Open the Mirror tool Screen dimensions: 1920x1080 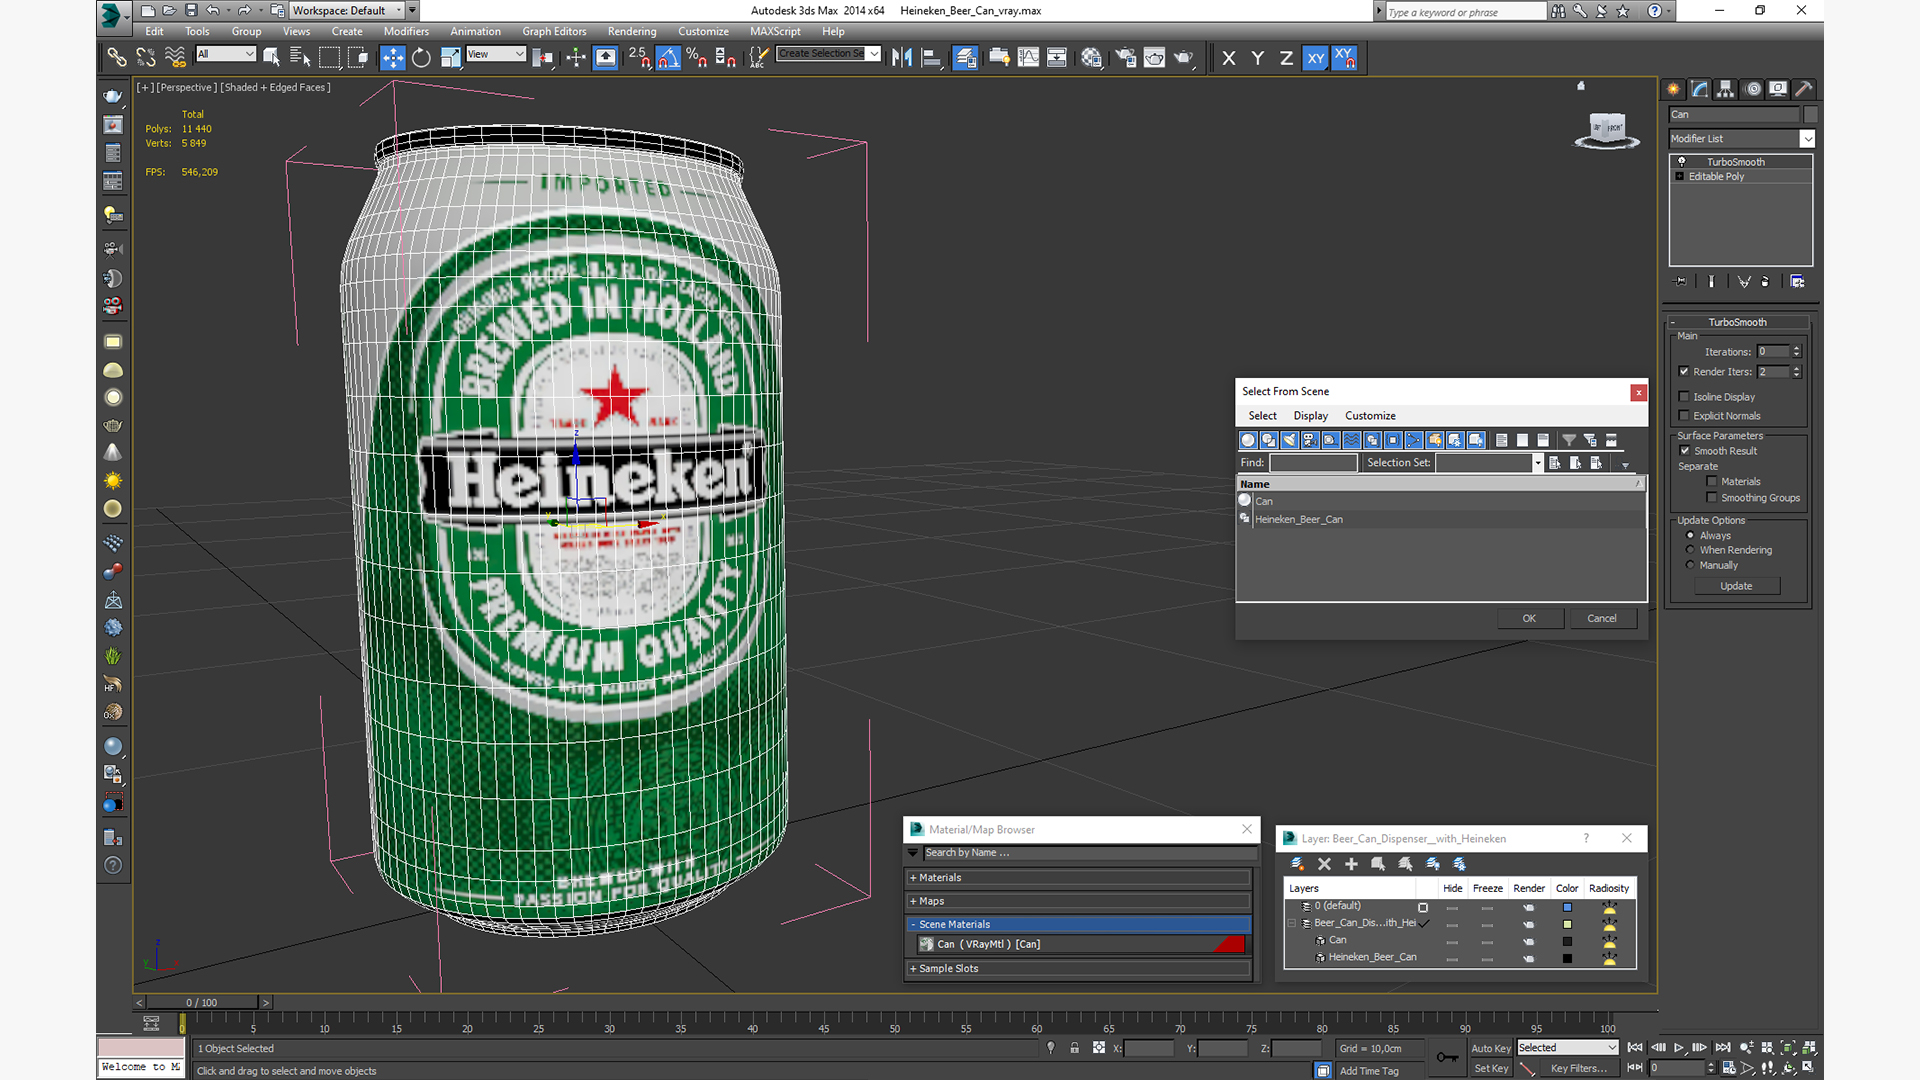[901, 58]
